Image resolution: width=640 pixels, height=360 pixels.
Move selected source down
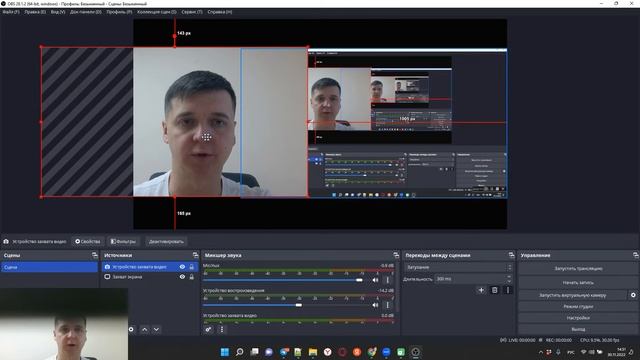point(156,329)
